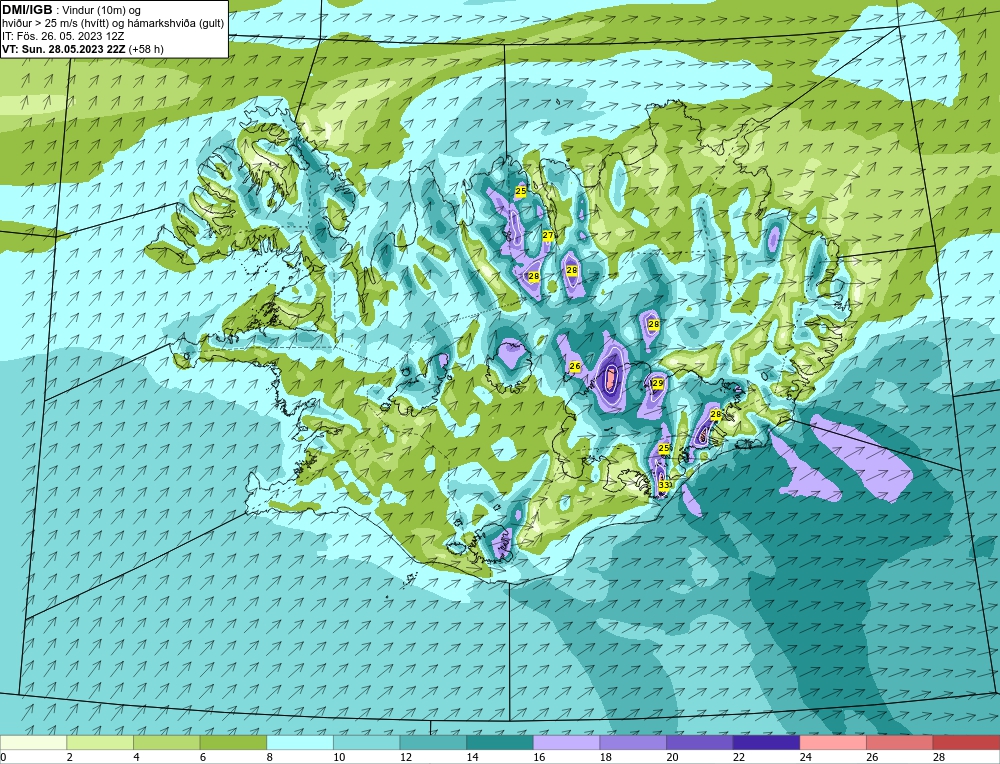Click the 'IT: Fös. 26. 05. 2023 12Z' line
Viewport: 1000px width, 764px height.
click(63, 36)
